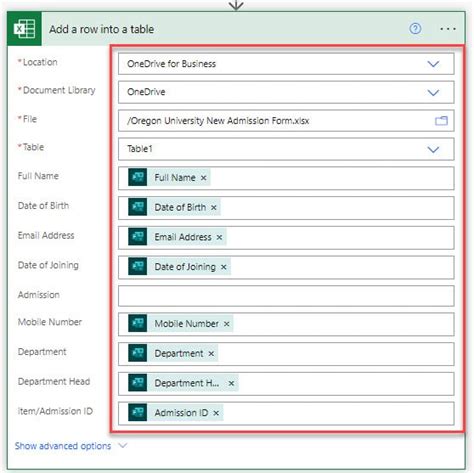Click the 'Admission ID' token text
This screenshot has width=474, height=473.
pyautogui.click(x=181, y=413)
